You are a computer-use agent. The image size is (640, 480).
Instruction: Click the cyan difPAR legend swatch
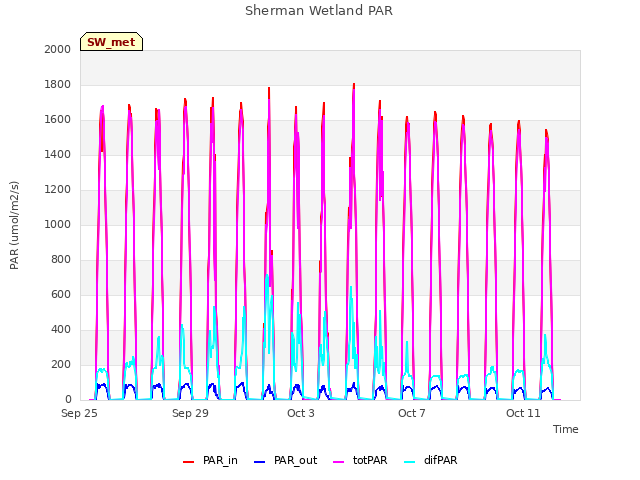[x=409, y=462]
